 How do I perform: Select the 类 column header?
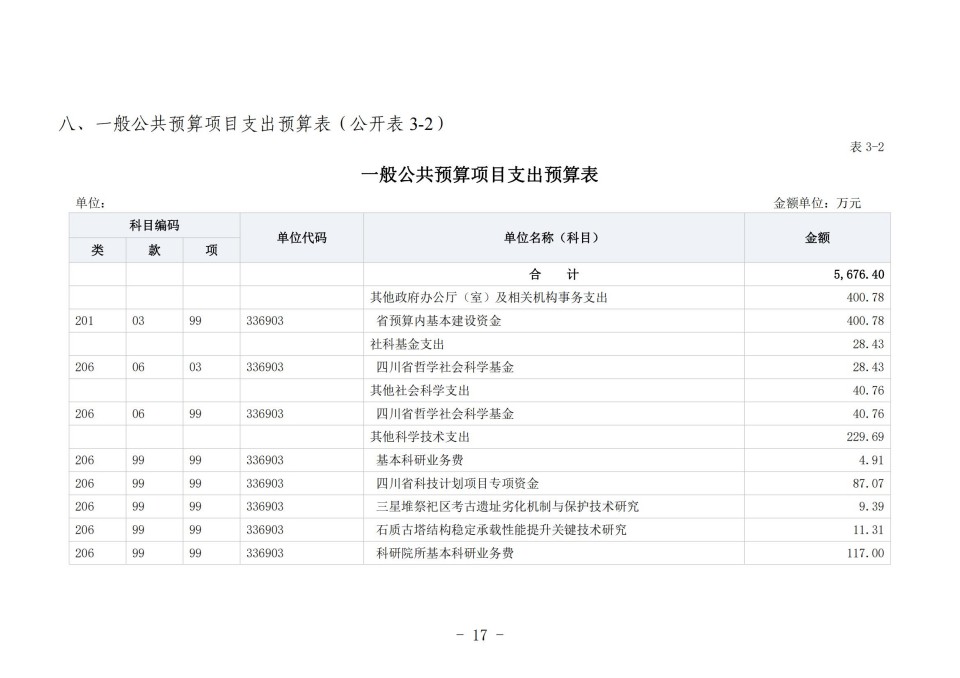coord(98,250)
